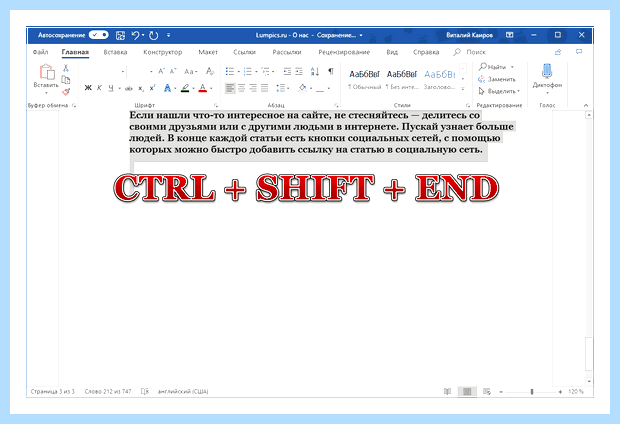Open font color dropdown arrow
The height and width of the screenshot is (424, 620).
tap(211, 88)
